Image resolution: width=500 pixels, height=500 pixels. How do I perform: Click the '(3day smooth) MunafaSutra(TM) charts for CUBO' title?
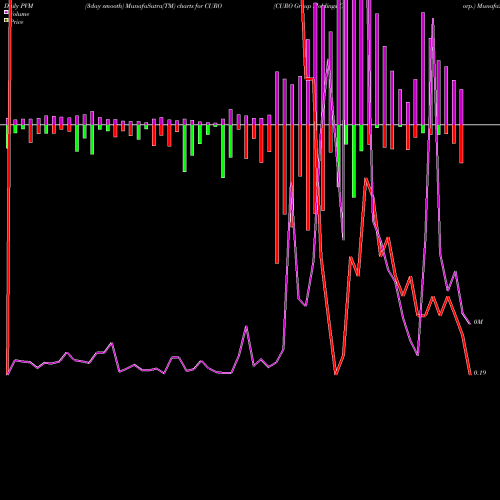click(153, 6)
